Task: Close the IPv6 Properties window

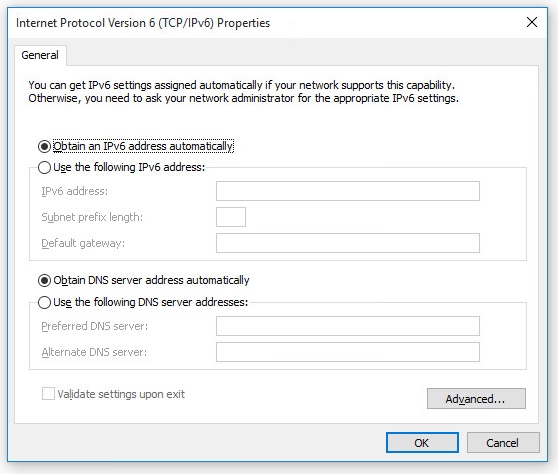Action: pyautogui.click(x=532, y=22)
